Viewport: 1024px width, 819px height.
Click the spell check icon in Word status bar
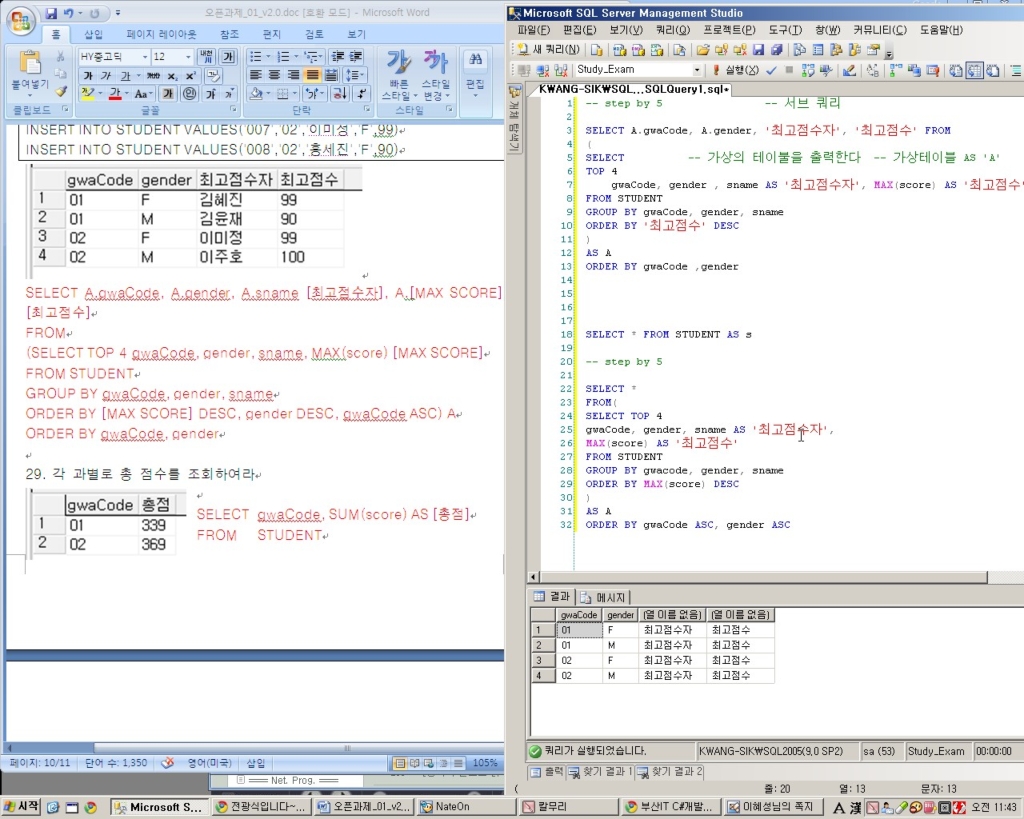pos(168,762)
